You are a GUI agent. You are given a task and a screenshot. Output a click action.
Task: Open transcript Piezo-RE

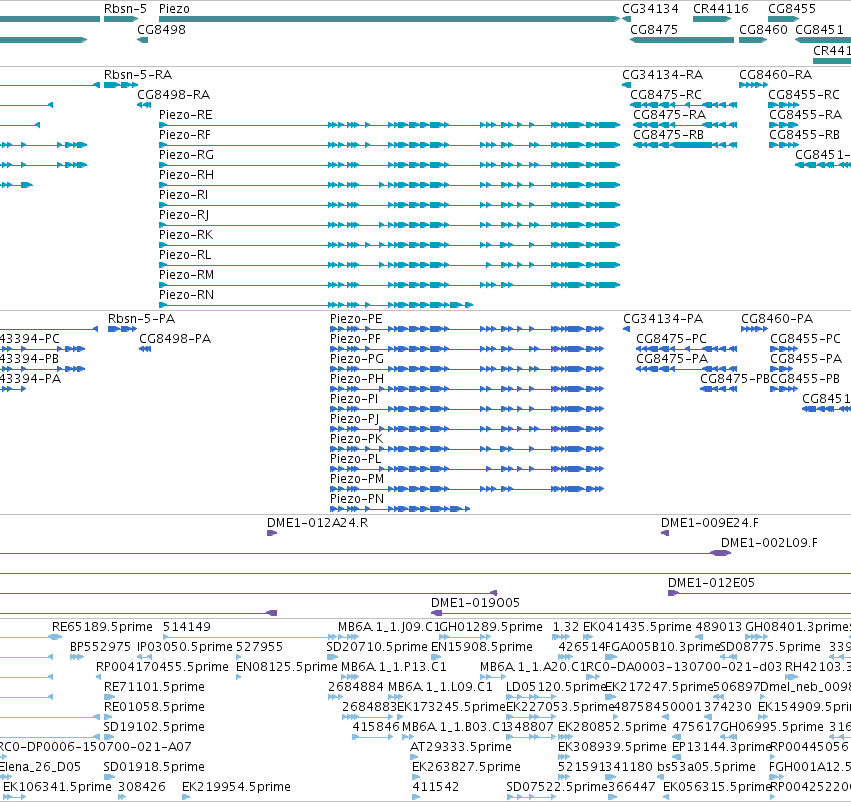[389, 125]
